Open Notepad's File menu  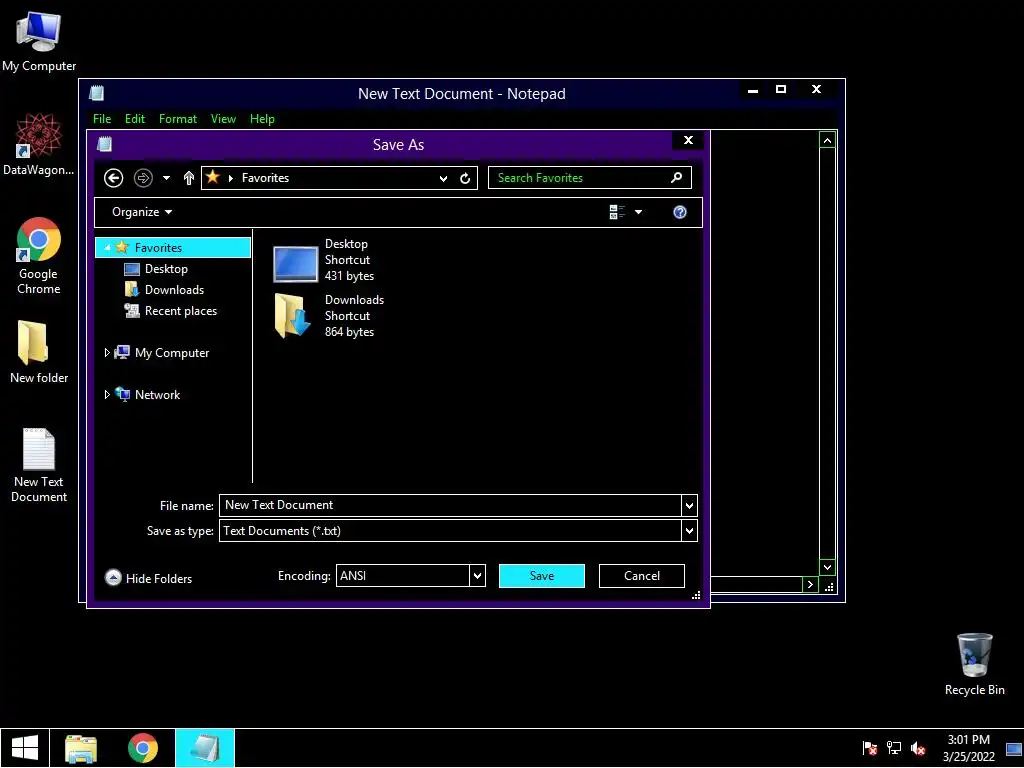(102, 119)
